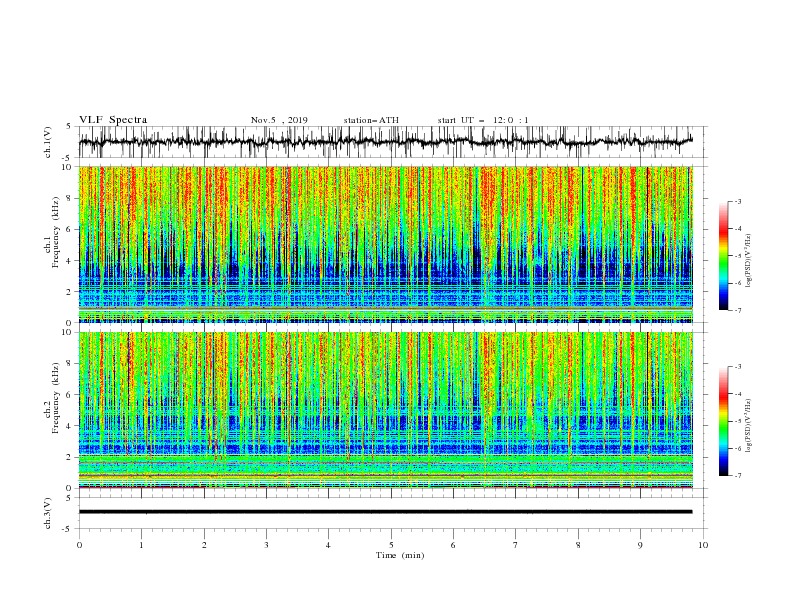Select the date text "Nov.5 , 2019"
This screenshot has height=612, width=792.
279,120
